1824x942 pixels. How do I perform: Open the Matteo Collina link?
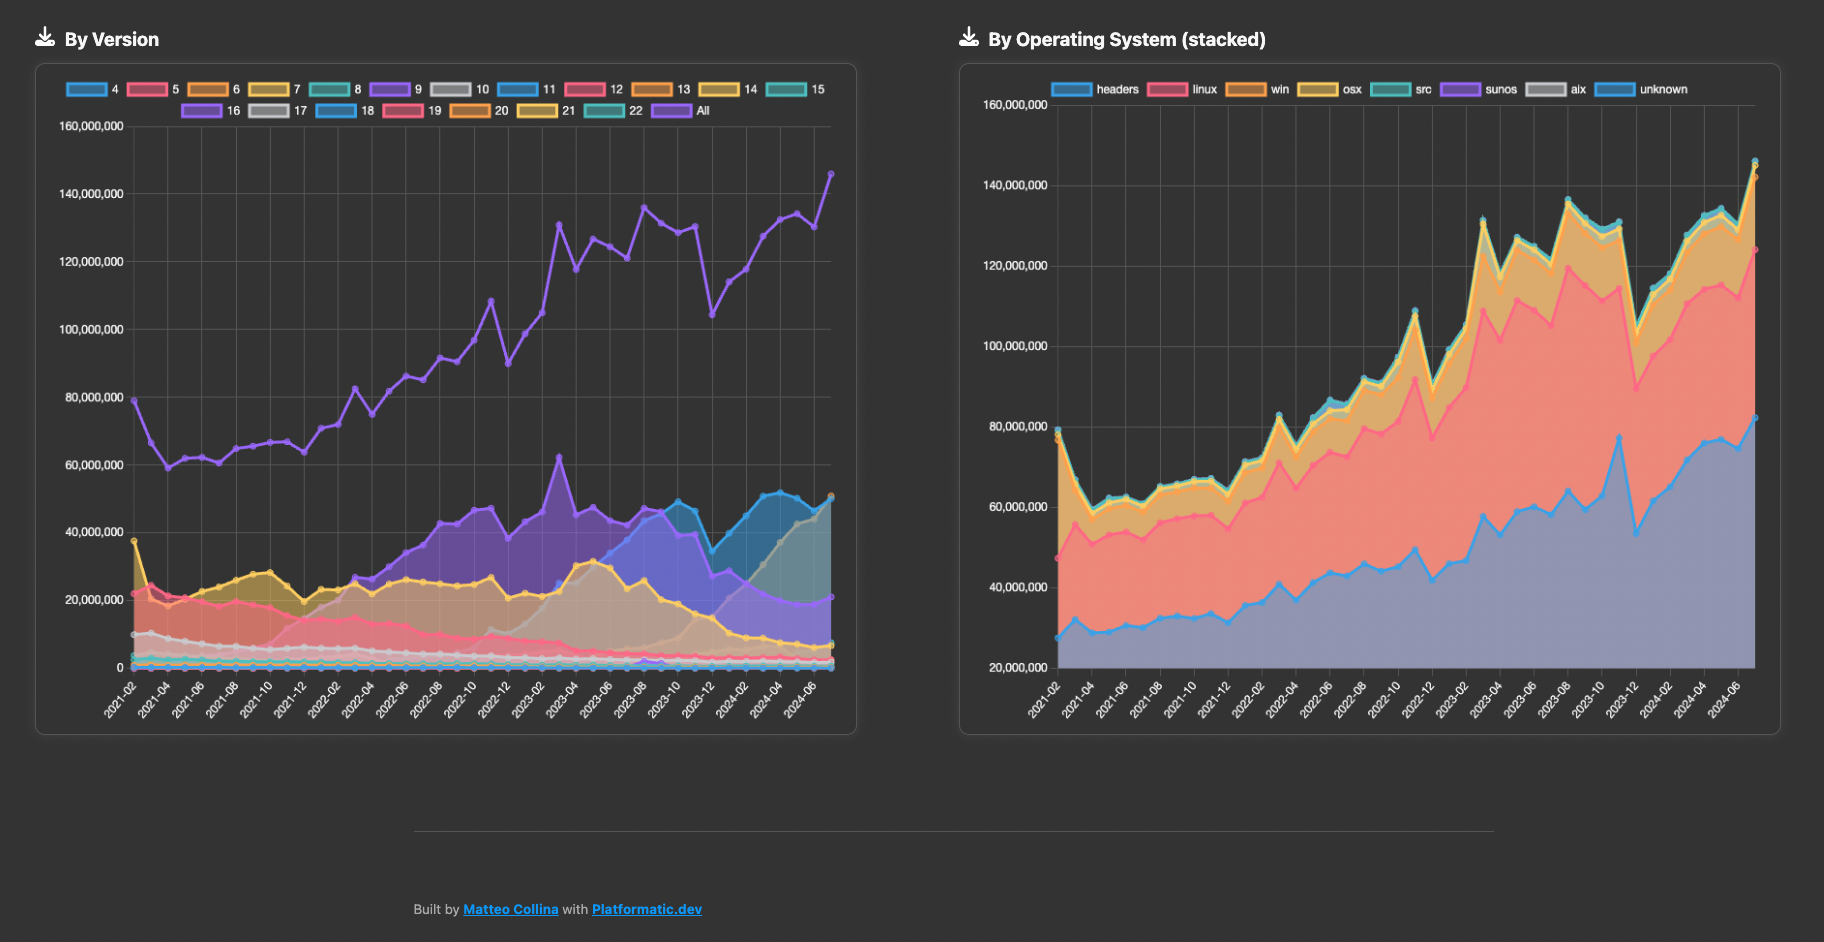click(510, 909)
